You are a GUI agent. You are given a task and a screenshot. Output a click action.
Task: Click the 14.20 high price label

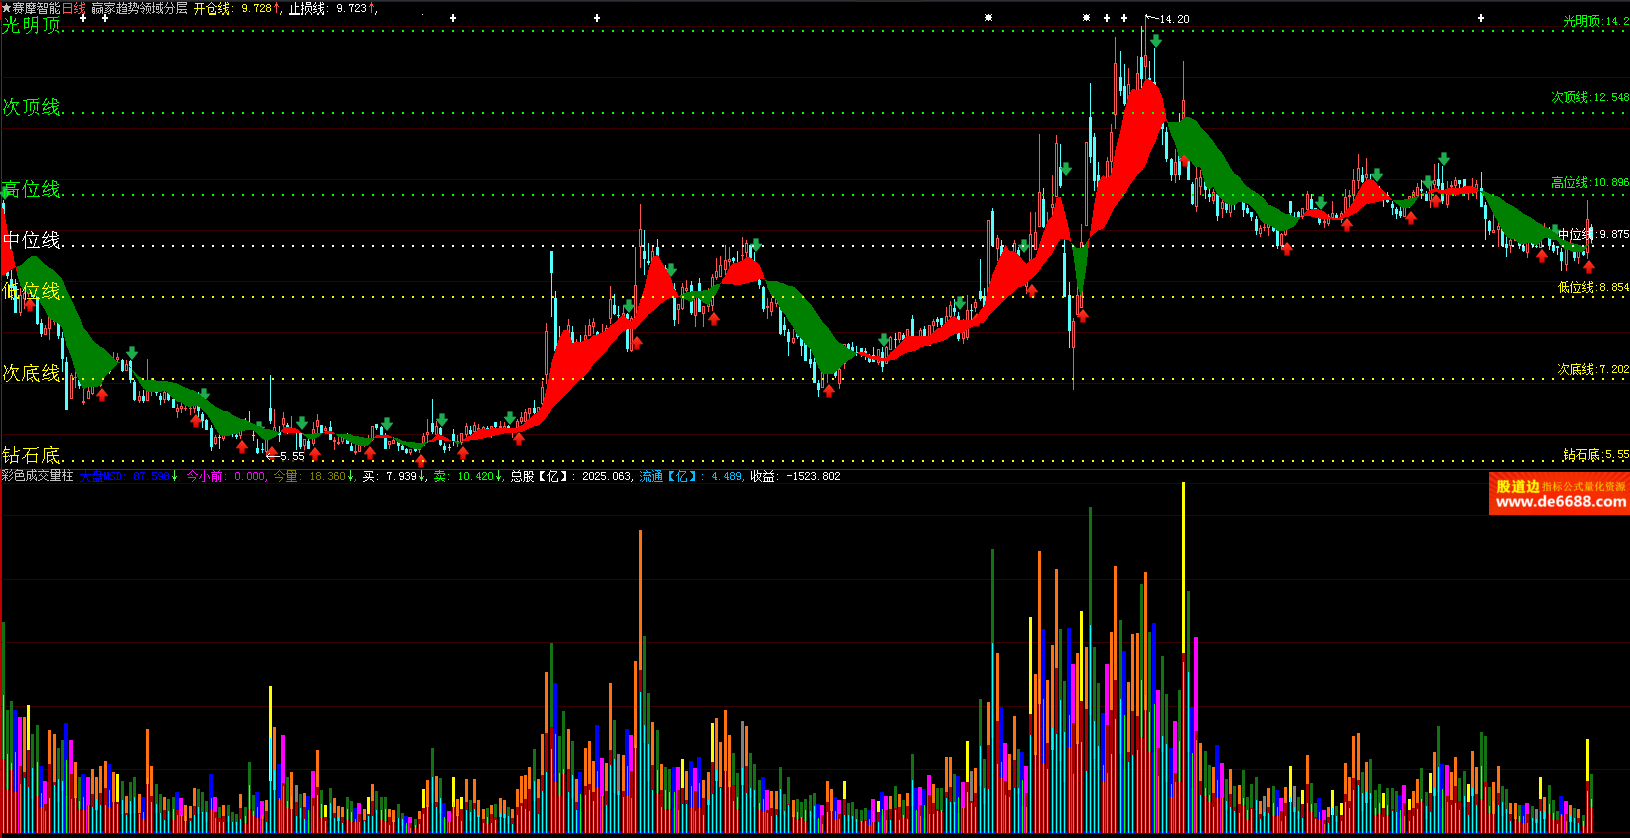[x=1174, y=19]
